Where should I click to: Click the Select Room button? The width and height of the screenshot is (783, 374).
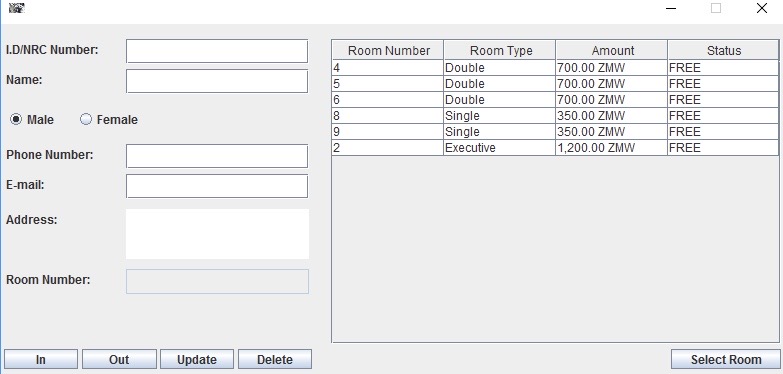click(726, 360)
